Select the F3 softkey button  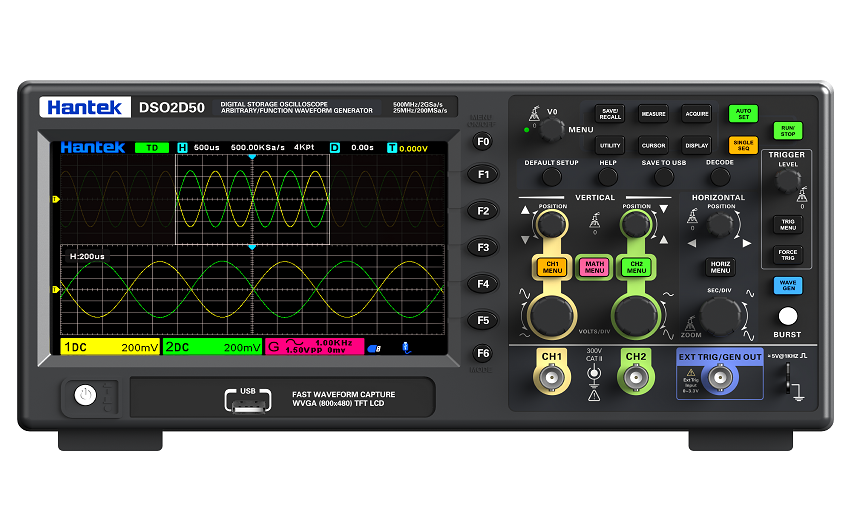[x=483, y=248]
